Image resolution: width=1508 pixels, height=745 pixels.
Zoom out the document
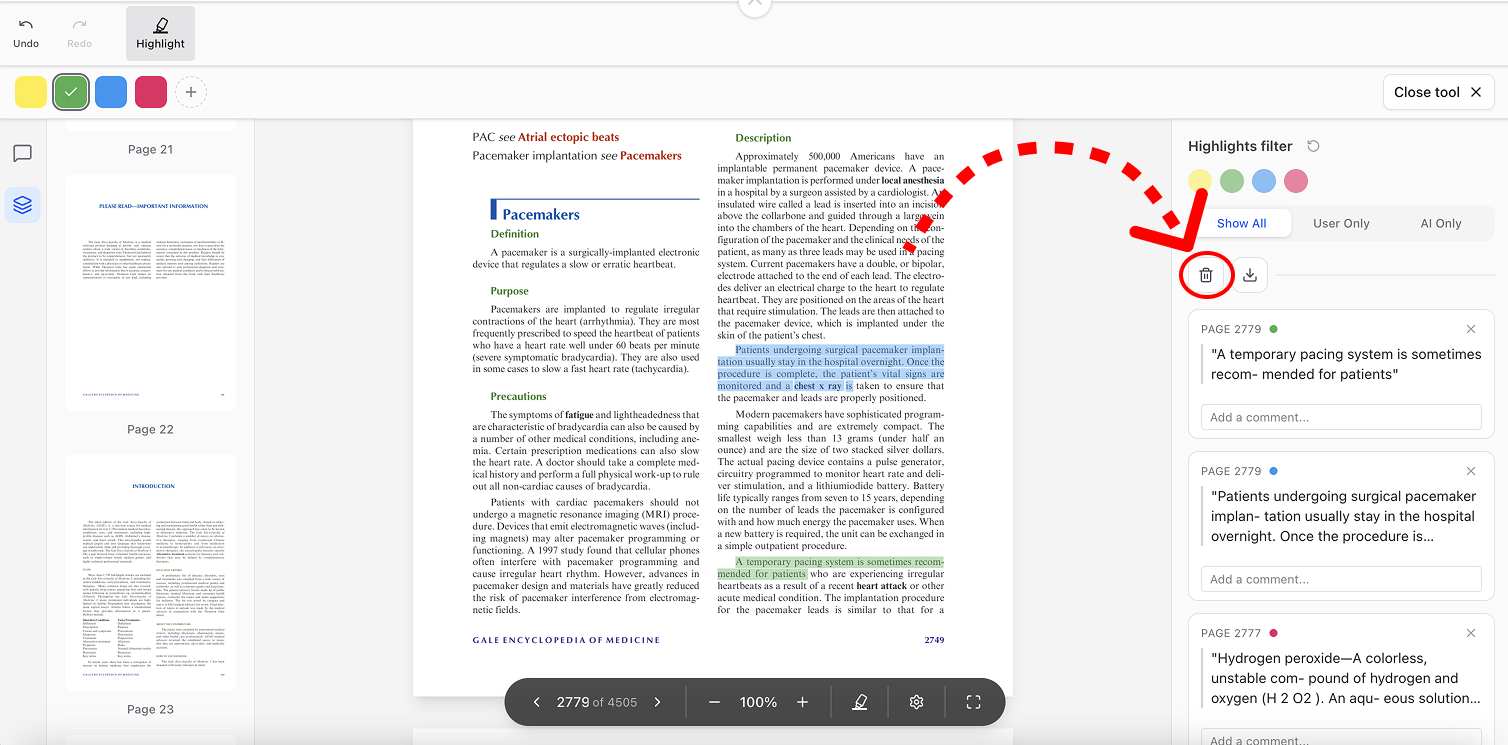tap(714, 701)
